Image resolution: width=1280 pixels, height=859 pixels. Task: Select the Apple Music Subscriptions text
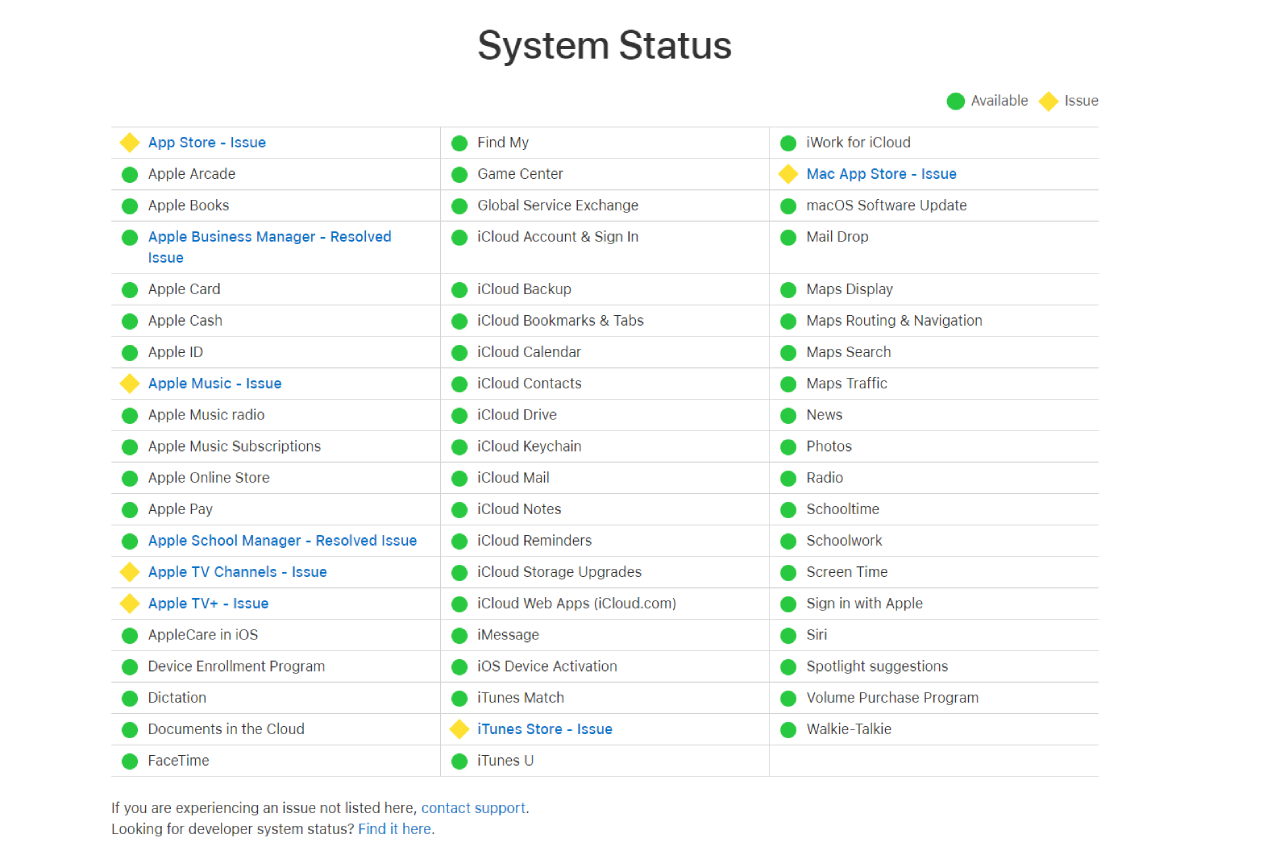[x=234, y=446]
